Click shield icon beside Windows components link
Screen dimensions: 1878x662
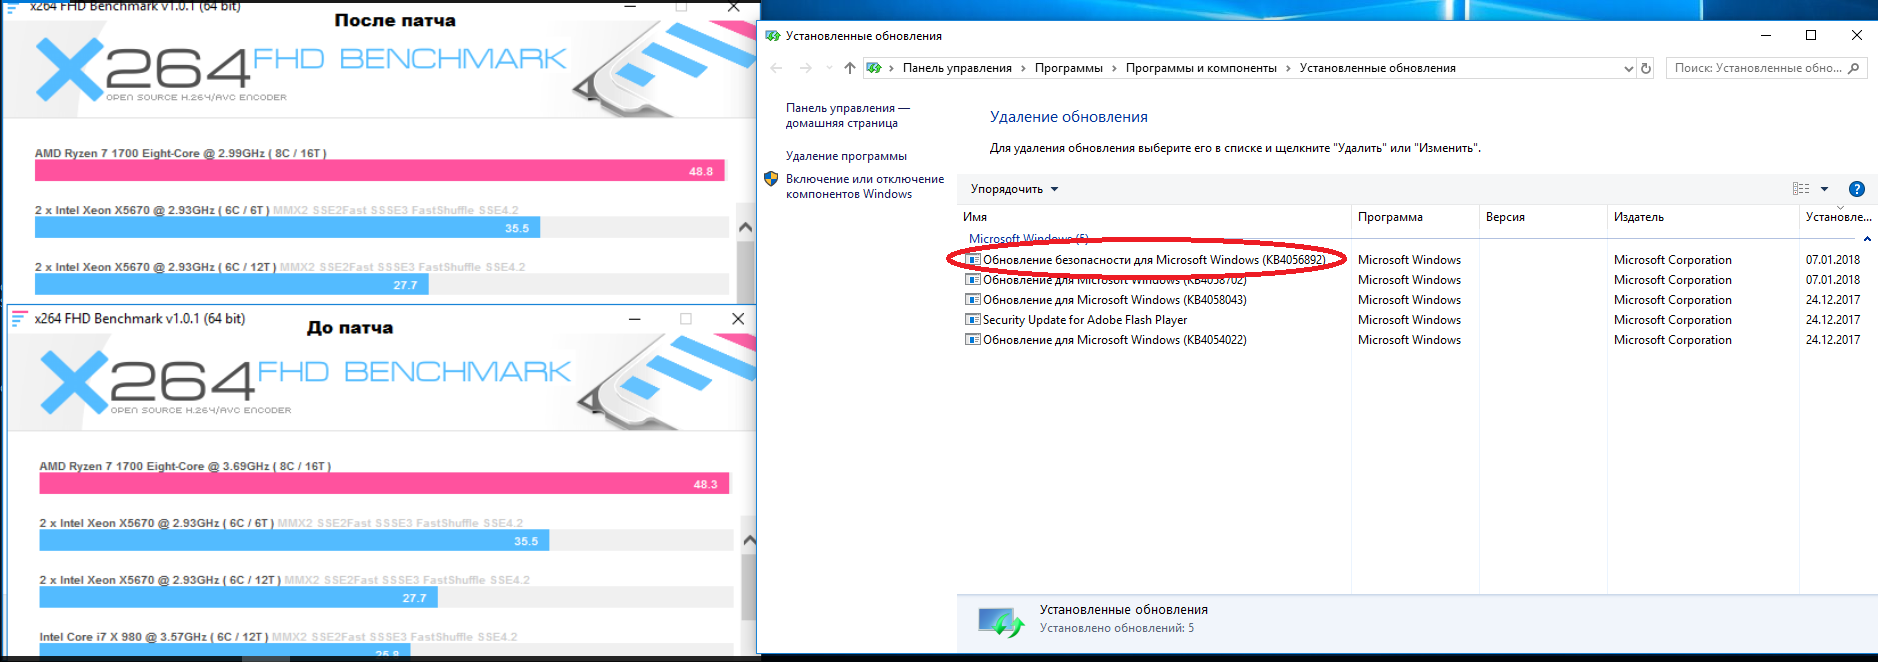[771, 179]
